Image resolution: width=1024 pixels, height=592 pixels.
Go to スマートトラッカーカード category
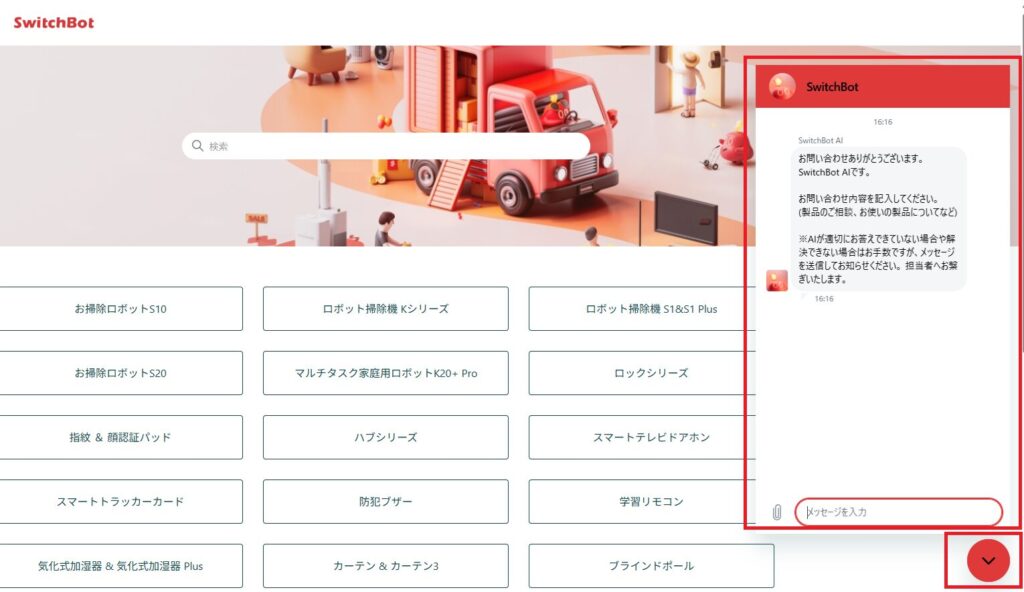(121, 501)
